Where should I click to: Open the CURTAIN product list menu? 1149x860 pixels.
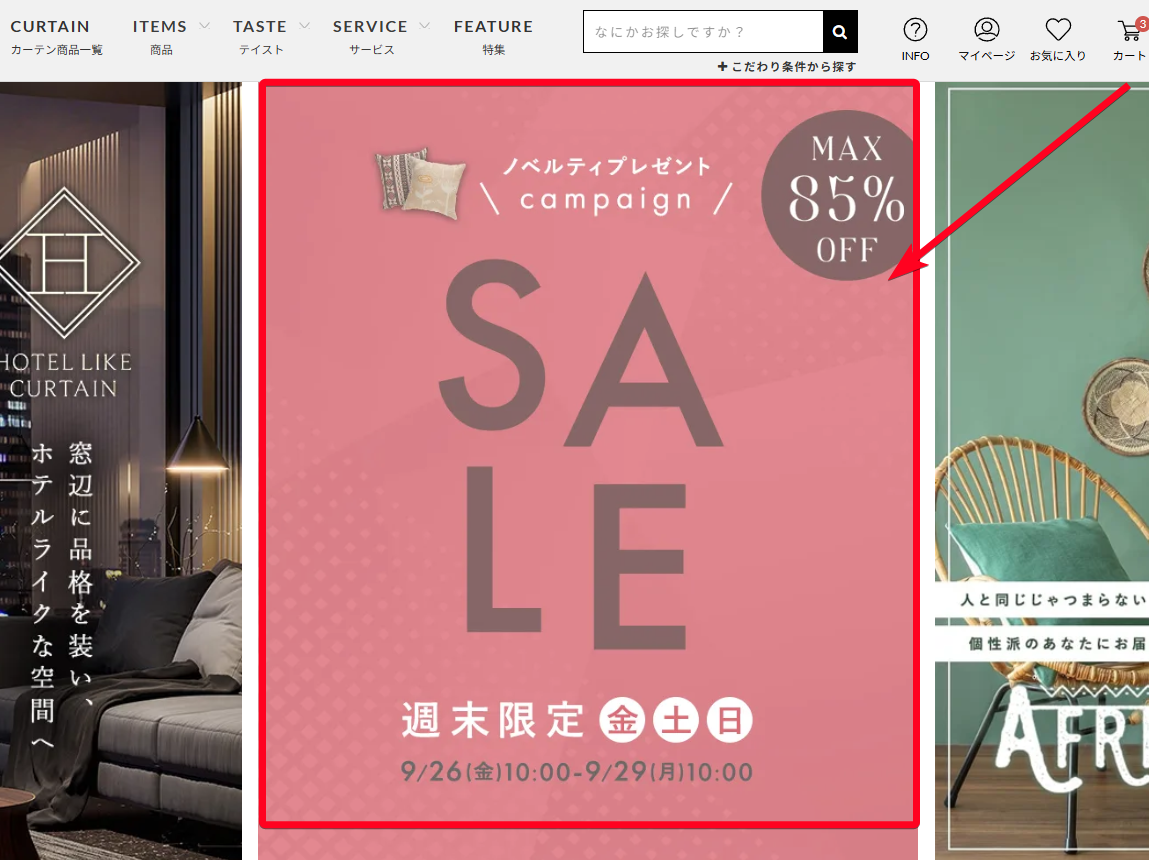(56, 37)
